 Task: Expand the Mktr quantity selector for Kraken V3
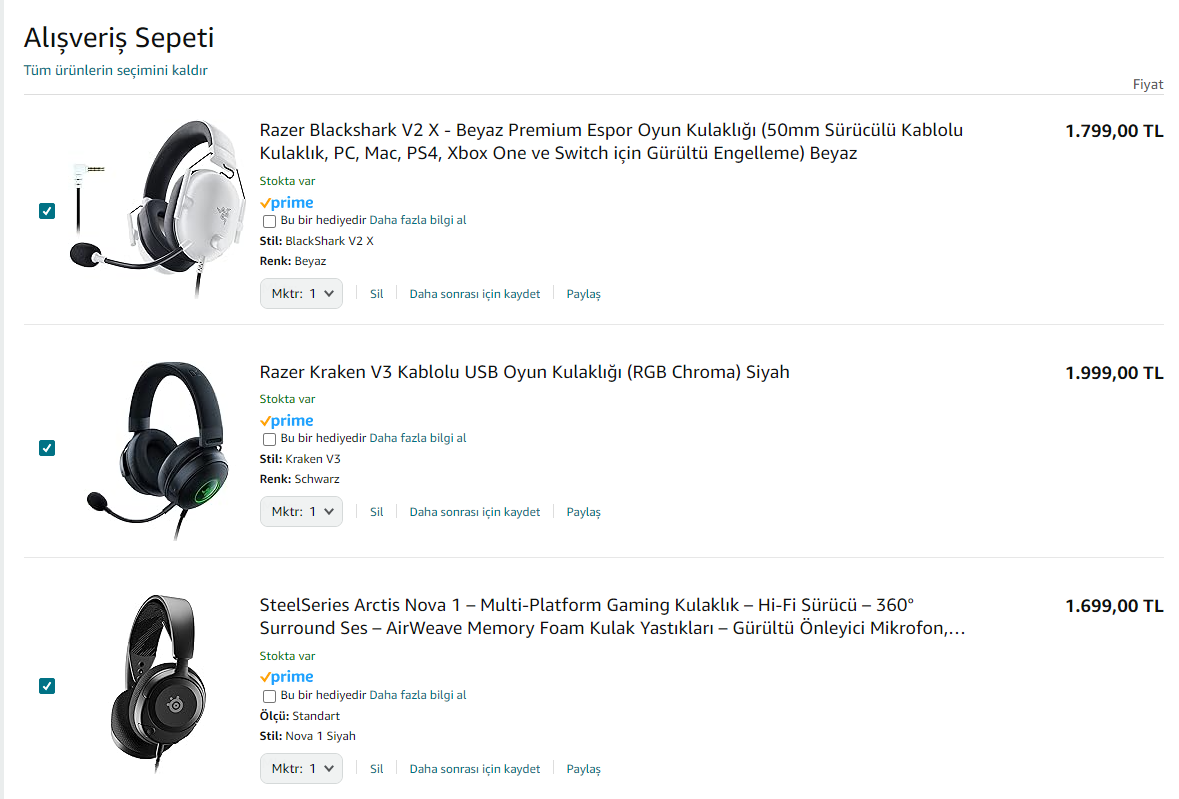pyautogui.click(x=301, y=512)
